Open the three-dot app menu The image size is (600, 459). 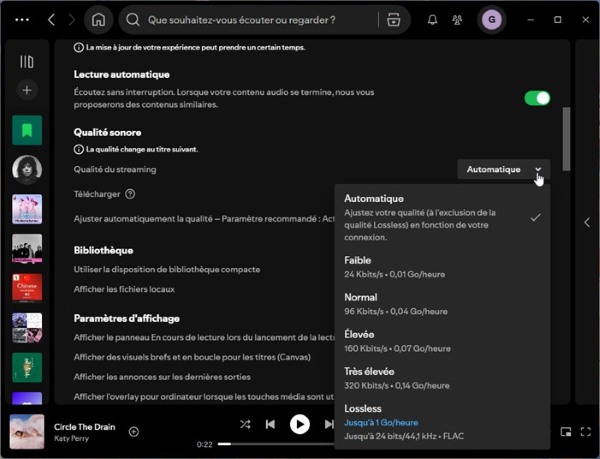coord(22,20)
